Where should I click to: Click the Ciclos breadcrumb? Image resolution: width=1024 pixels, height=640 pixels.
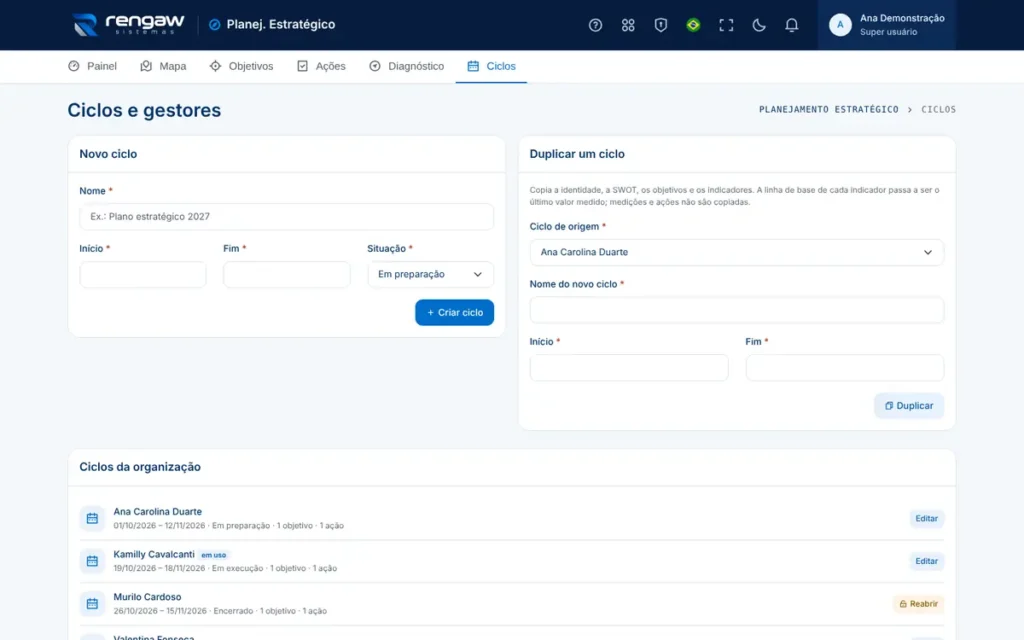(x=938, y=110)
